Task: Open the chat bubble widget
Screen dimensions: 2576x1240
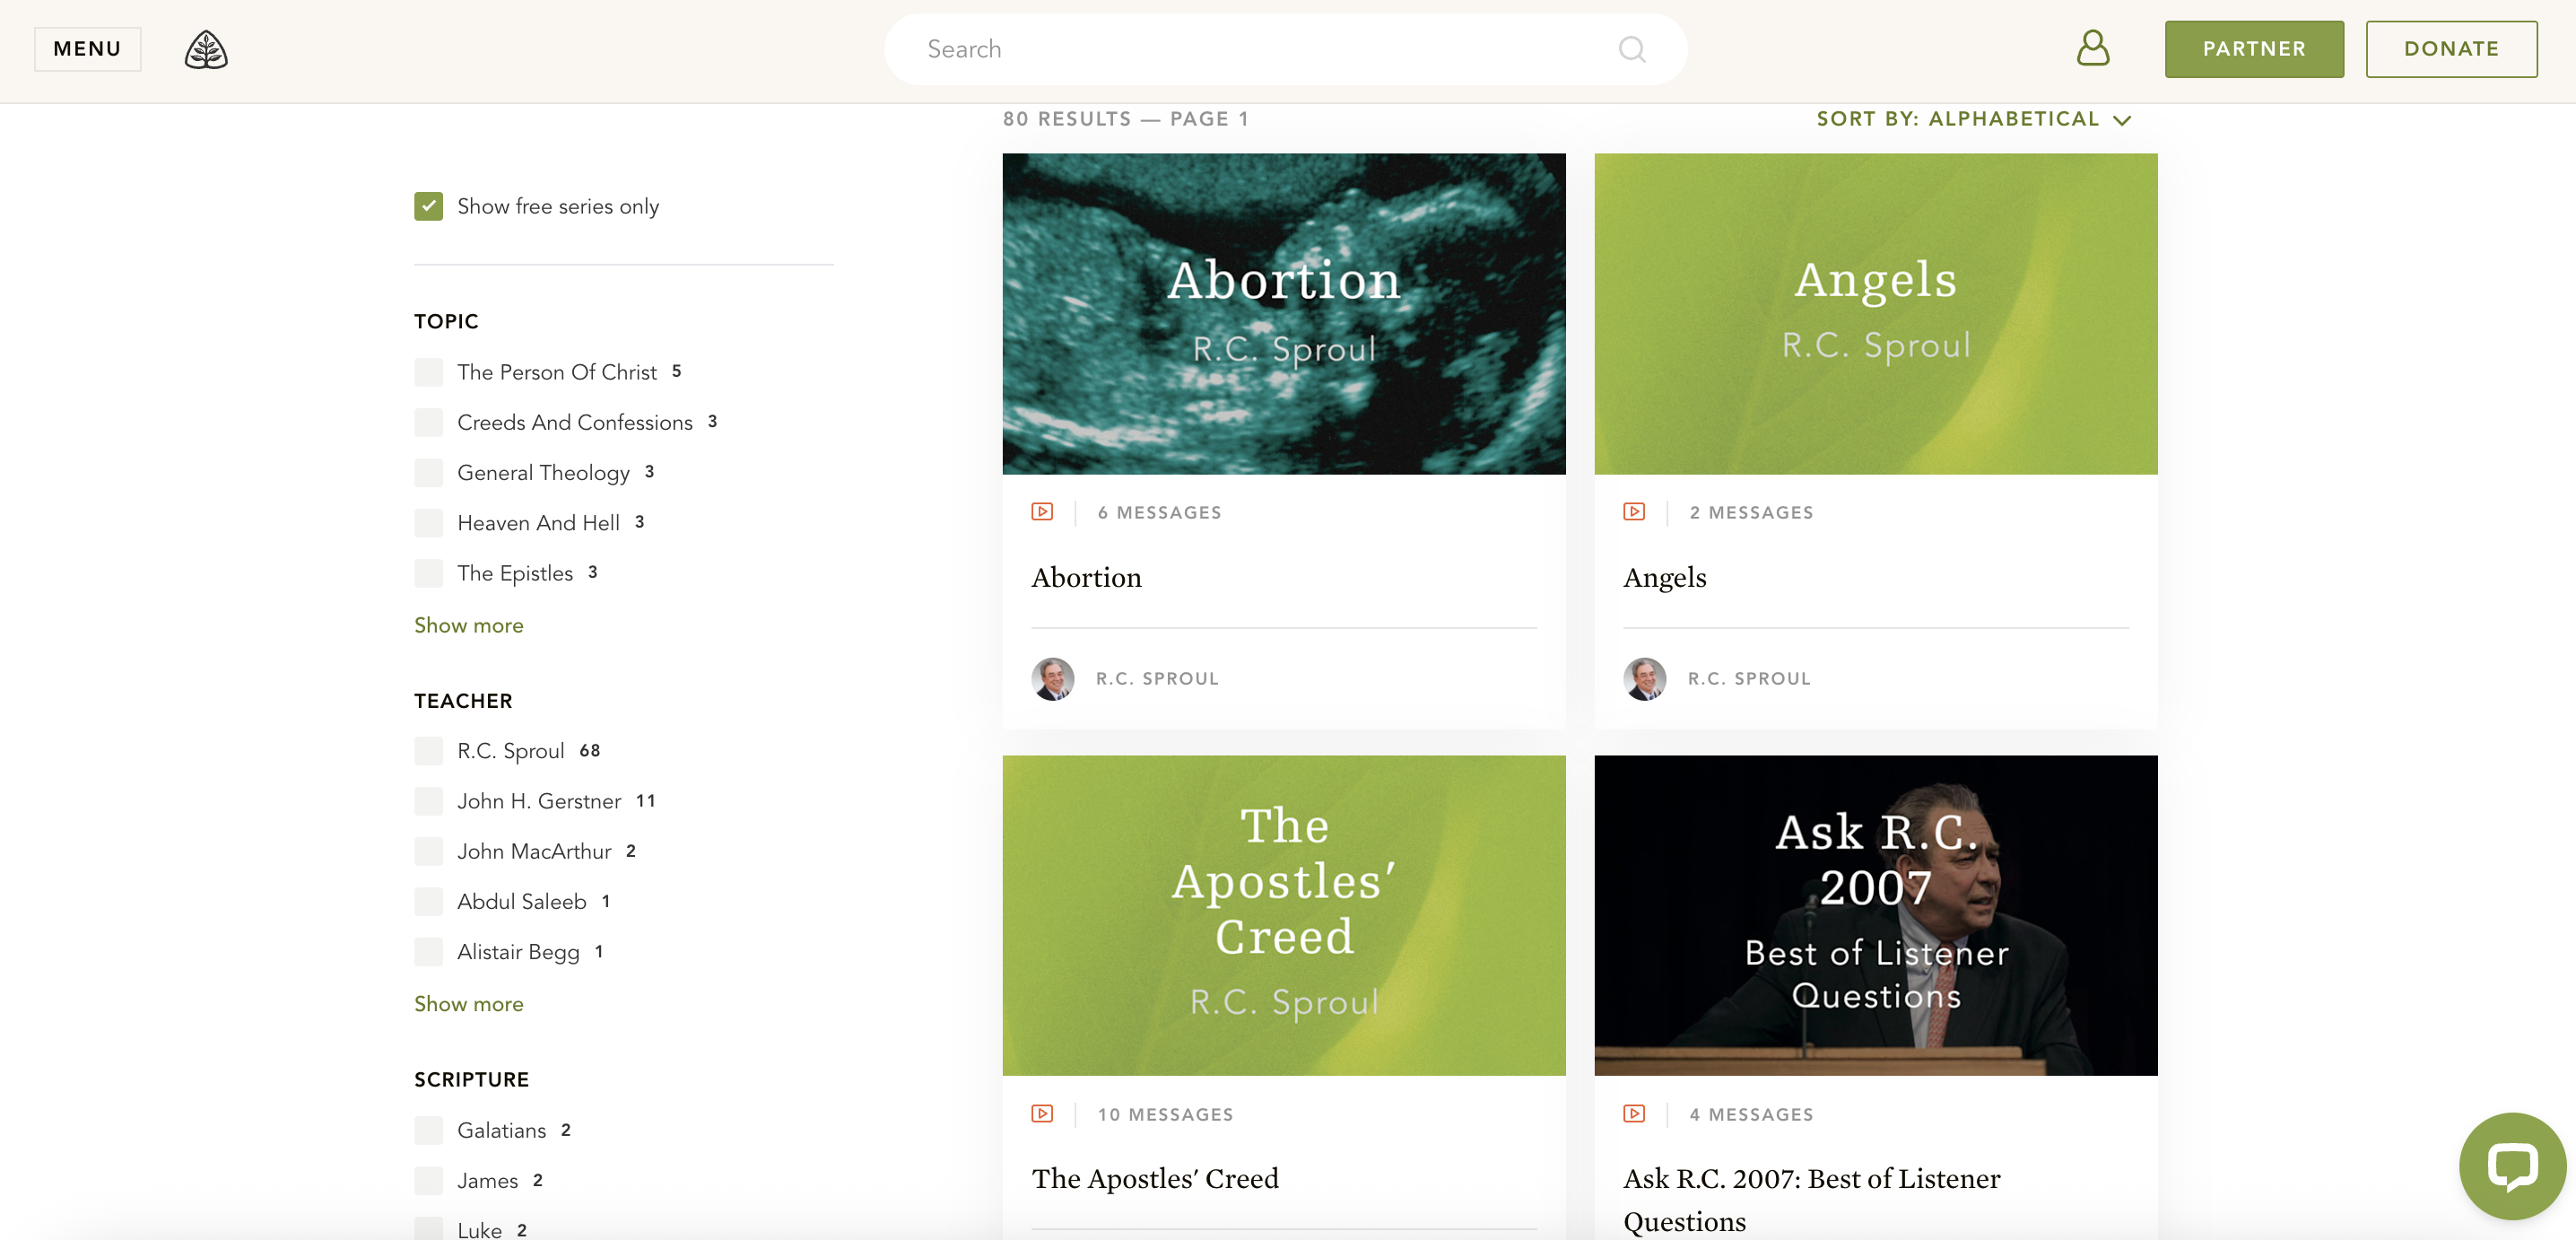Action: coord(2511,1165)
